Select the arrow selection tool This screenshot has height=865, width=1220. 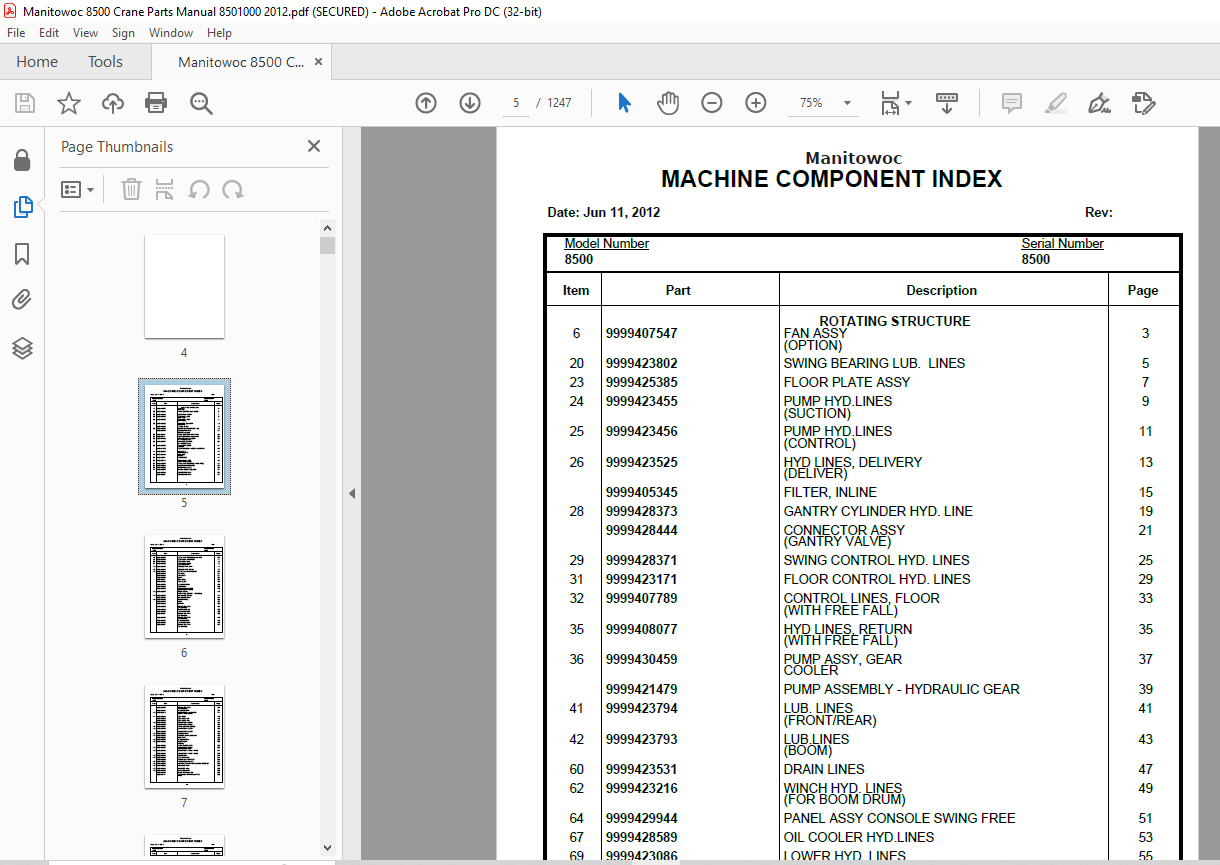tap(625, 103)
